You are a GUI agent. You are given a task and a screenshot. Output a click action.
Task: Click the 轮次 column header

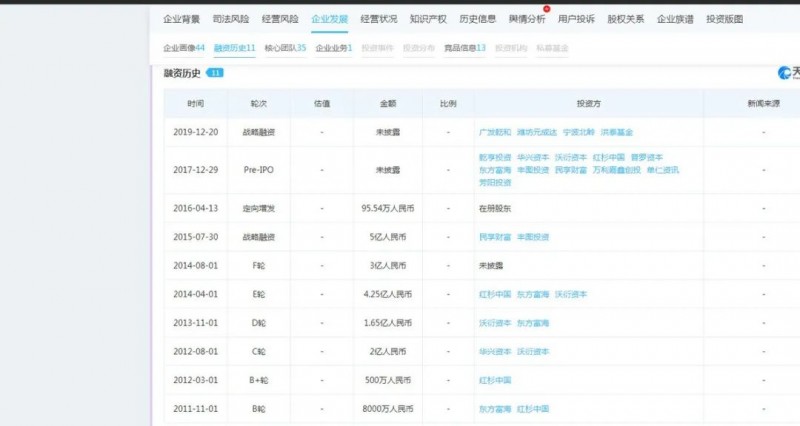(x=259, y=104)
